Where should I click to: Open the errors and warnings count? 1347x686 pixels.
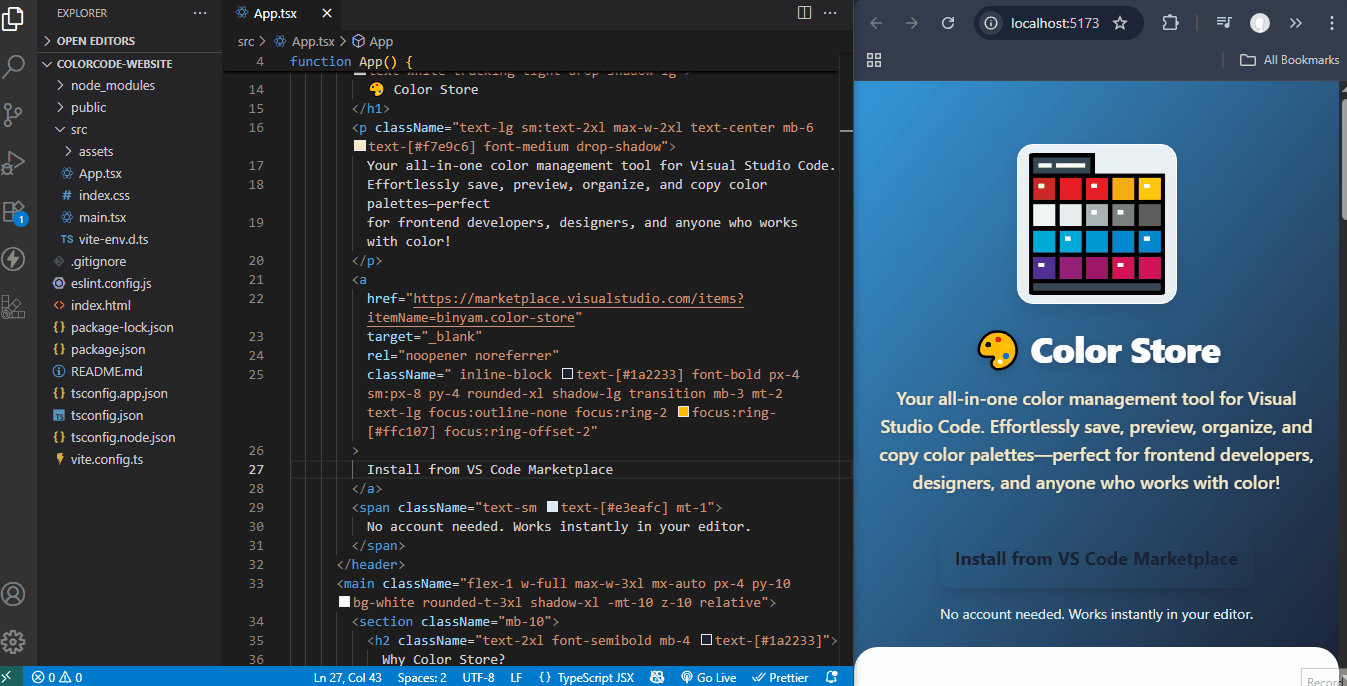point(57,677)
